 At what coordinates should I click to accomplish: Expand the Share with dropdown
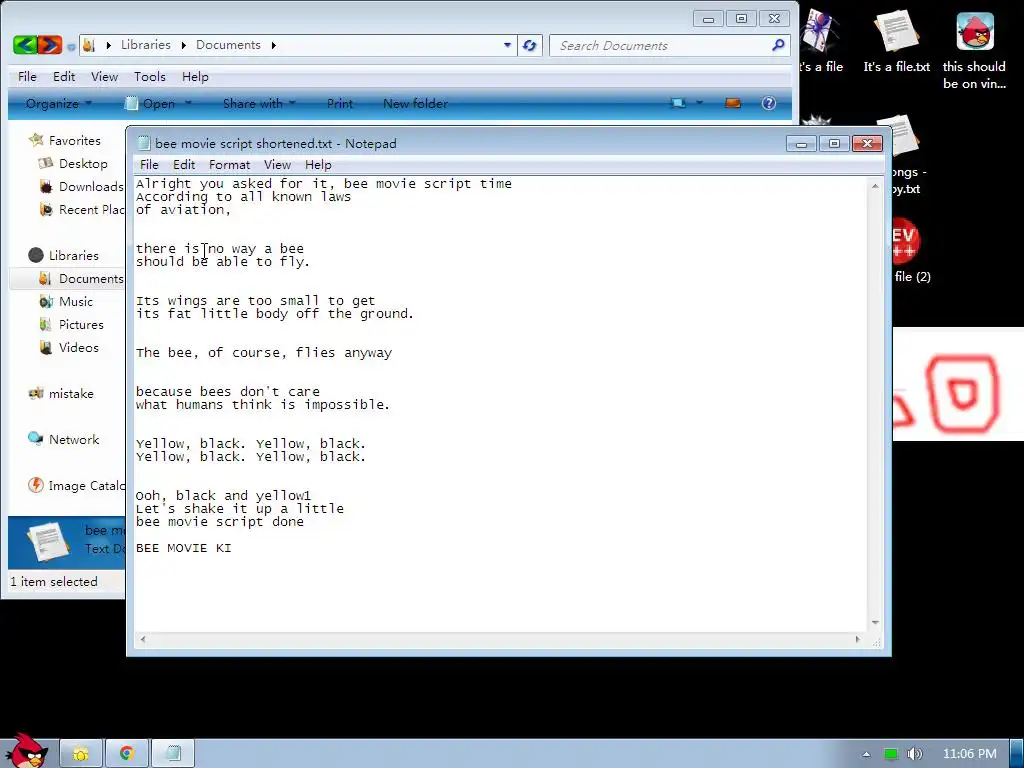click(x=259, y=103)
